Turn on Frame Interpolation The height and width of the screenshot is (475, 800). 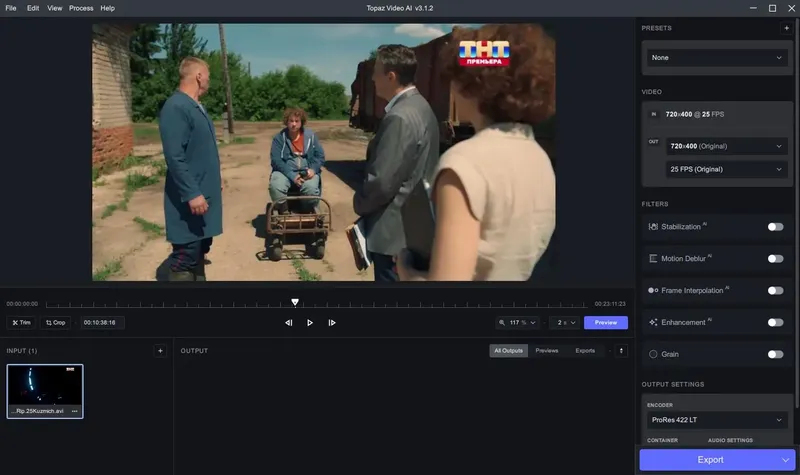tap(775, 290)
